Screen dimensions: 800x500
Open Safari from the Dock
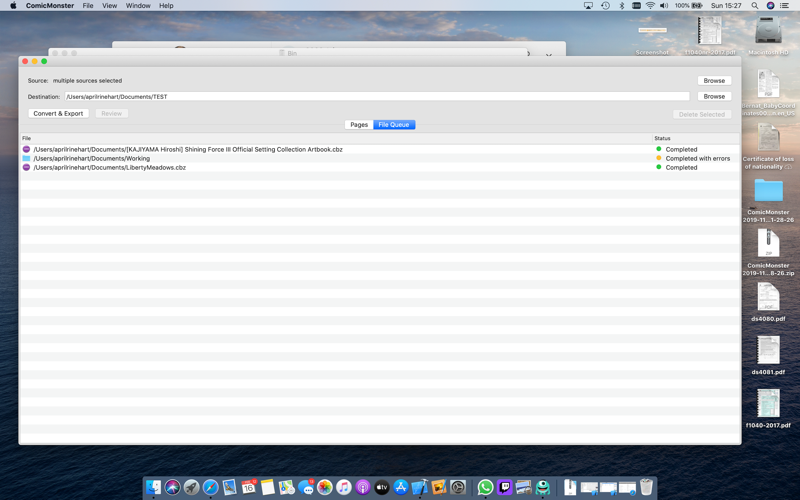pos(210,487)
